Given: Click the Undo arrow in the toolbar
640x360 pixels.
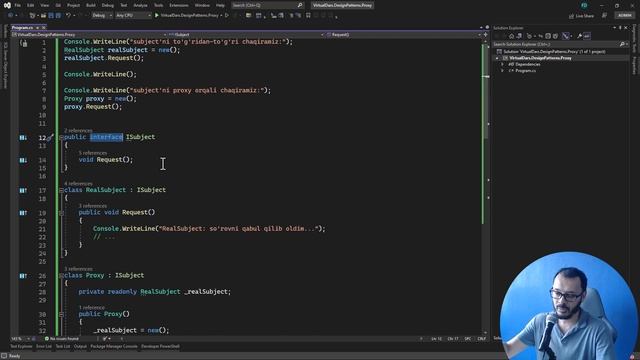Looking at the screenshot, I should coord(68,16).
